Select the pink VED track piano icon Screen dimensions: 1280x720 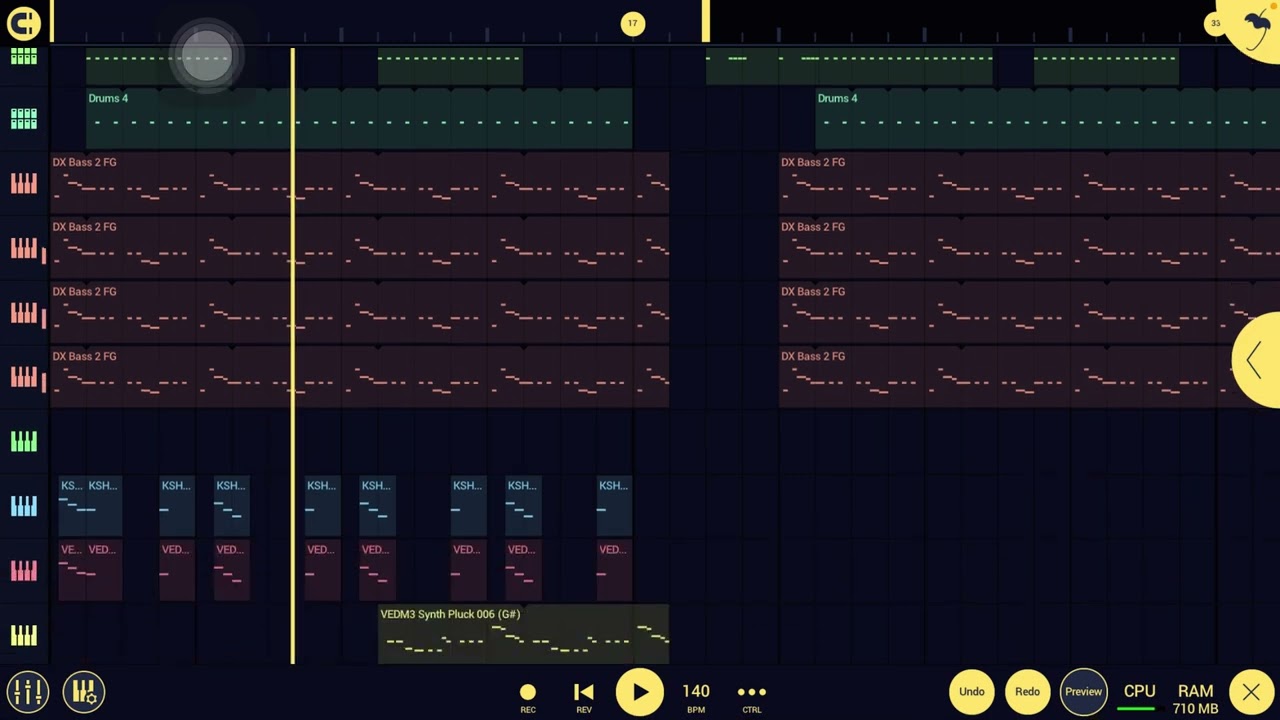tap(24, 570)
